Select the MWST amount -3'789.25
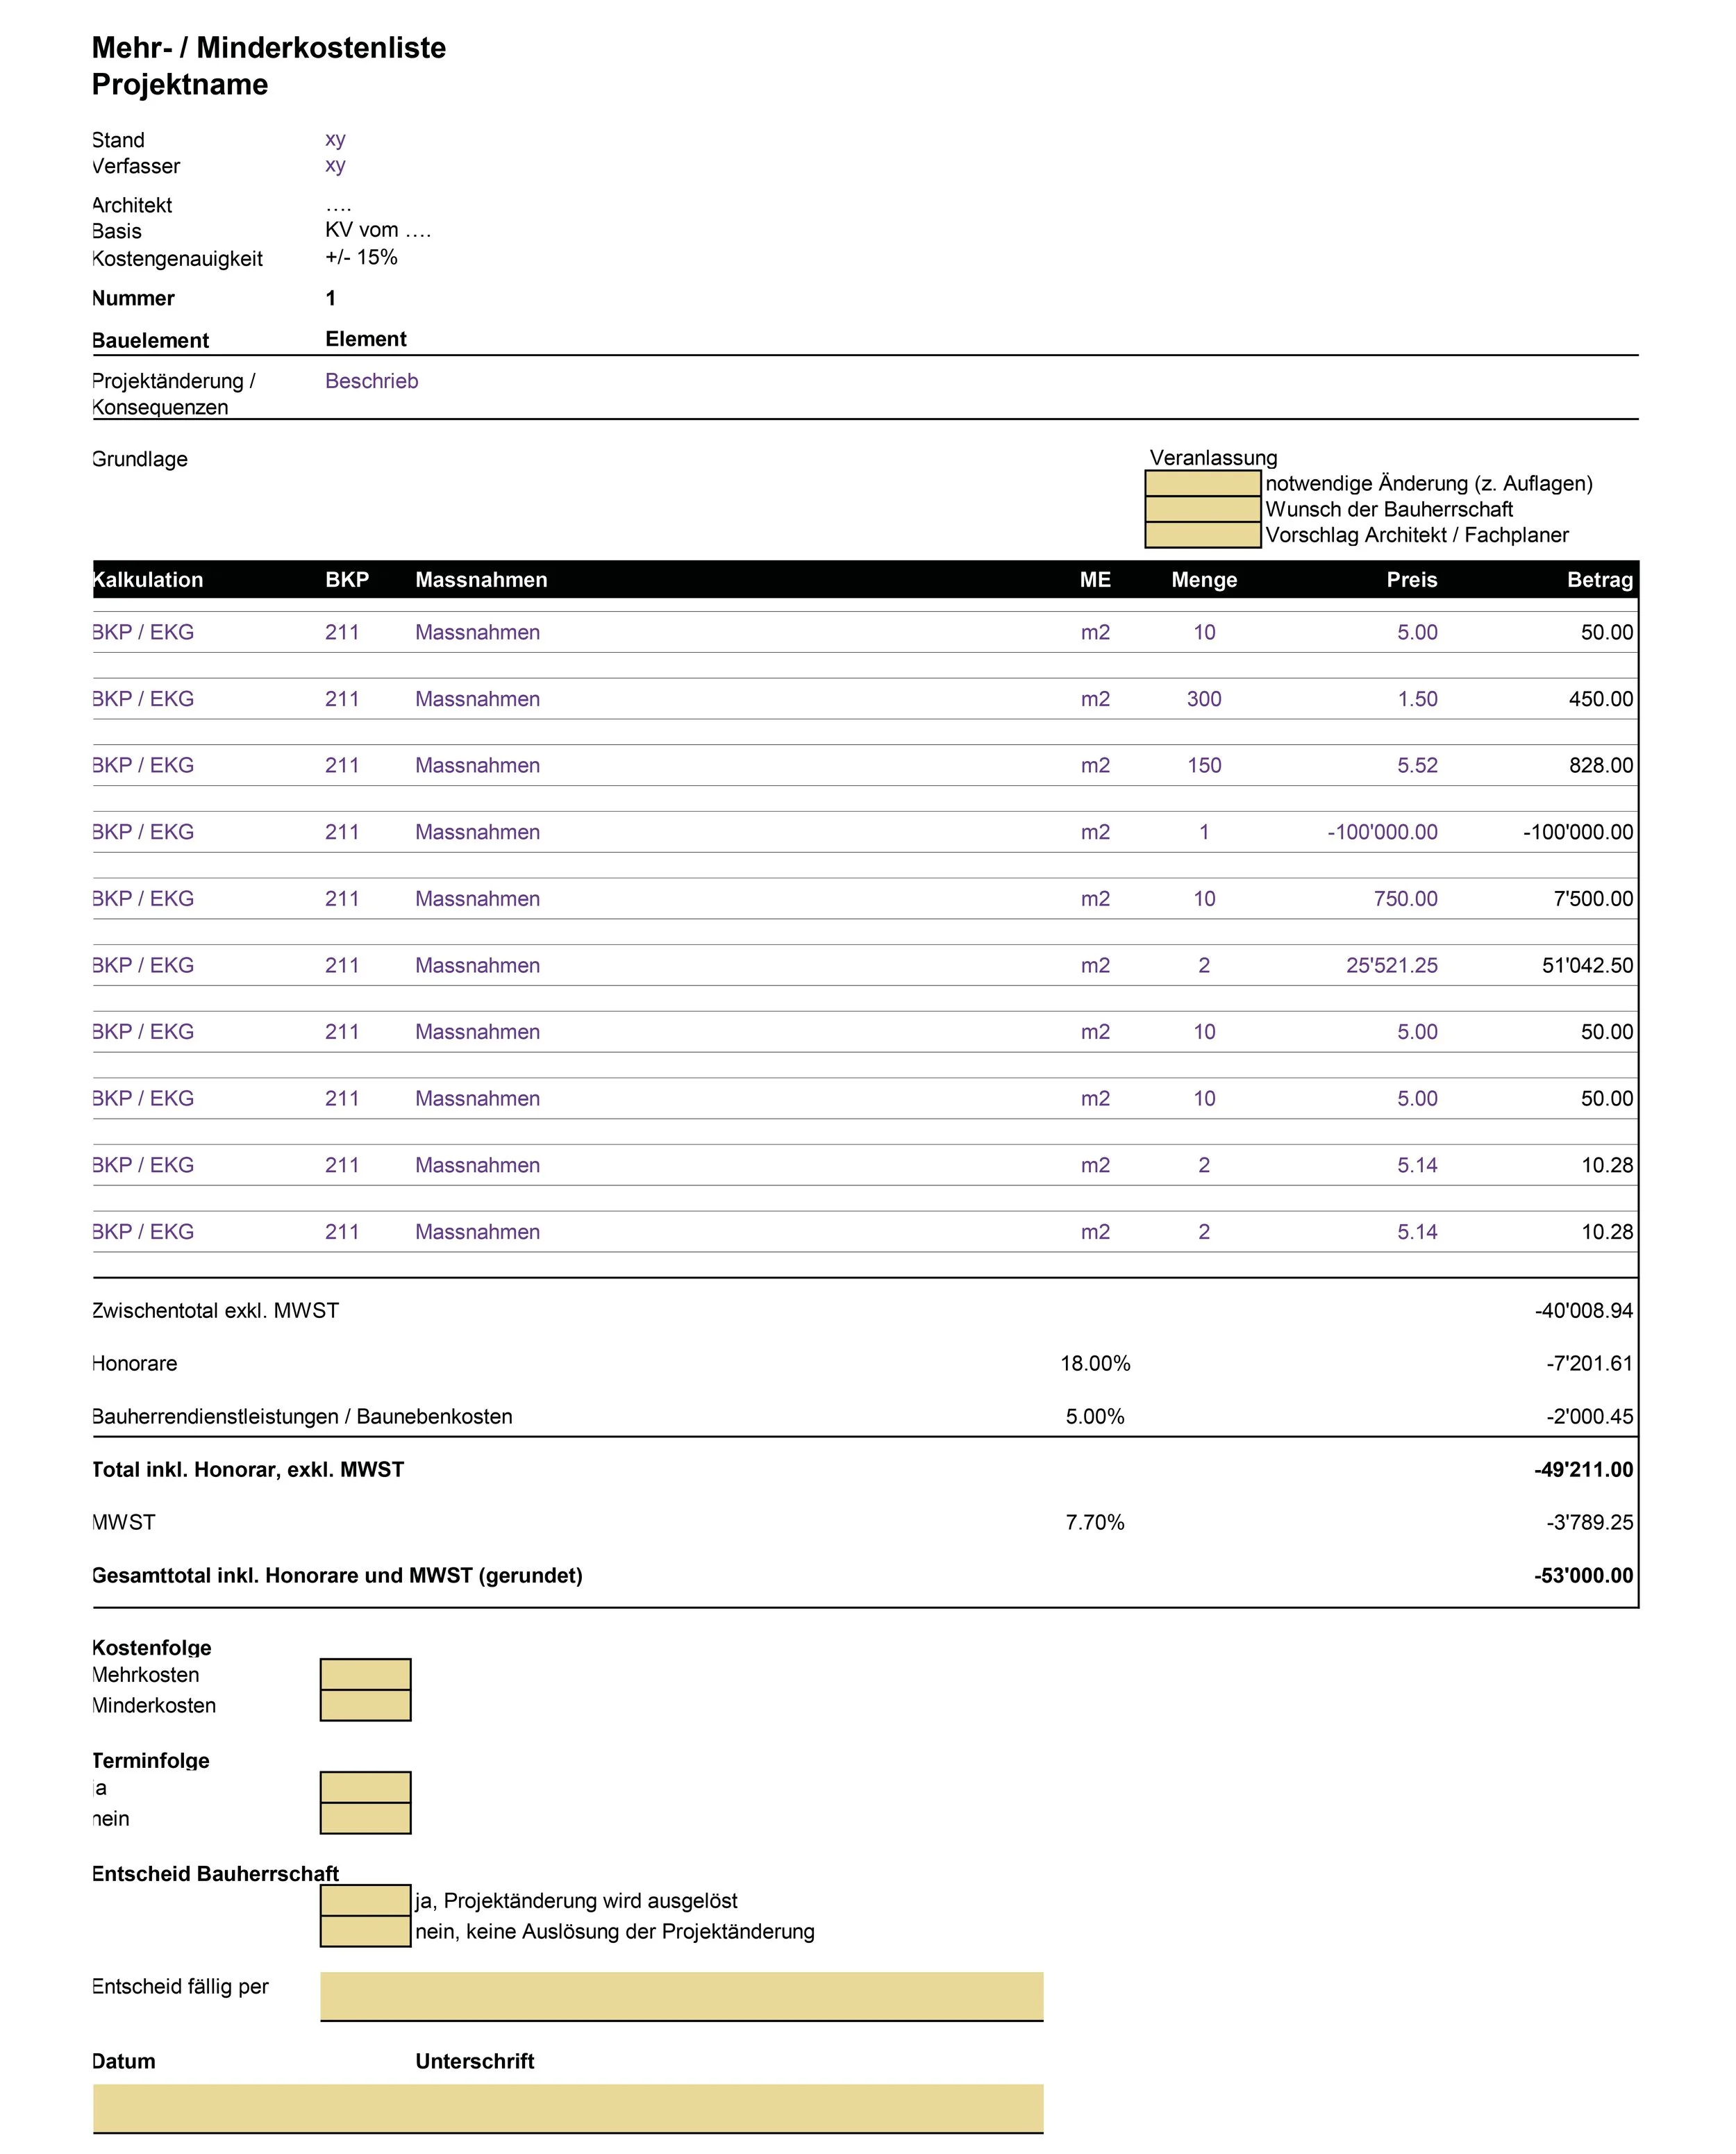This screenshot has height=2154, width=1736. click(x=1589, y=1522)
